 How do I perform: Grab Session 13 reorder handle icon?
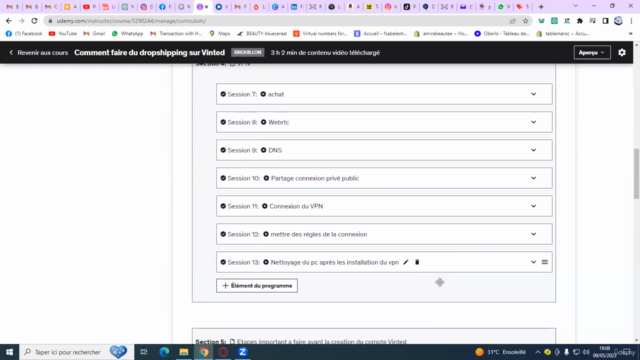(x=545, y=262)
